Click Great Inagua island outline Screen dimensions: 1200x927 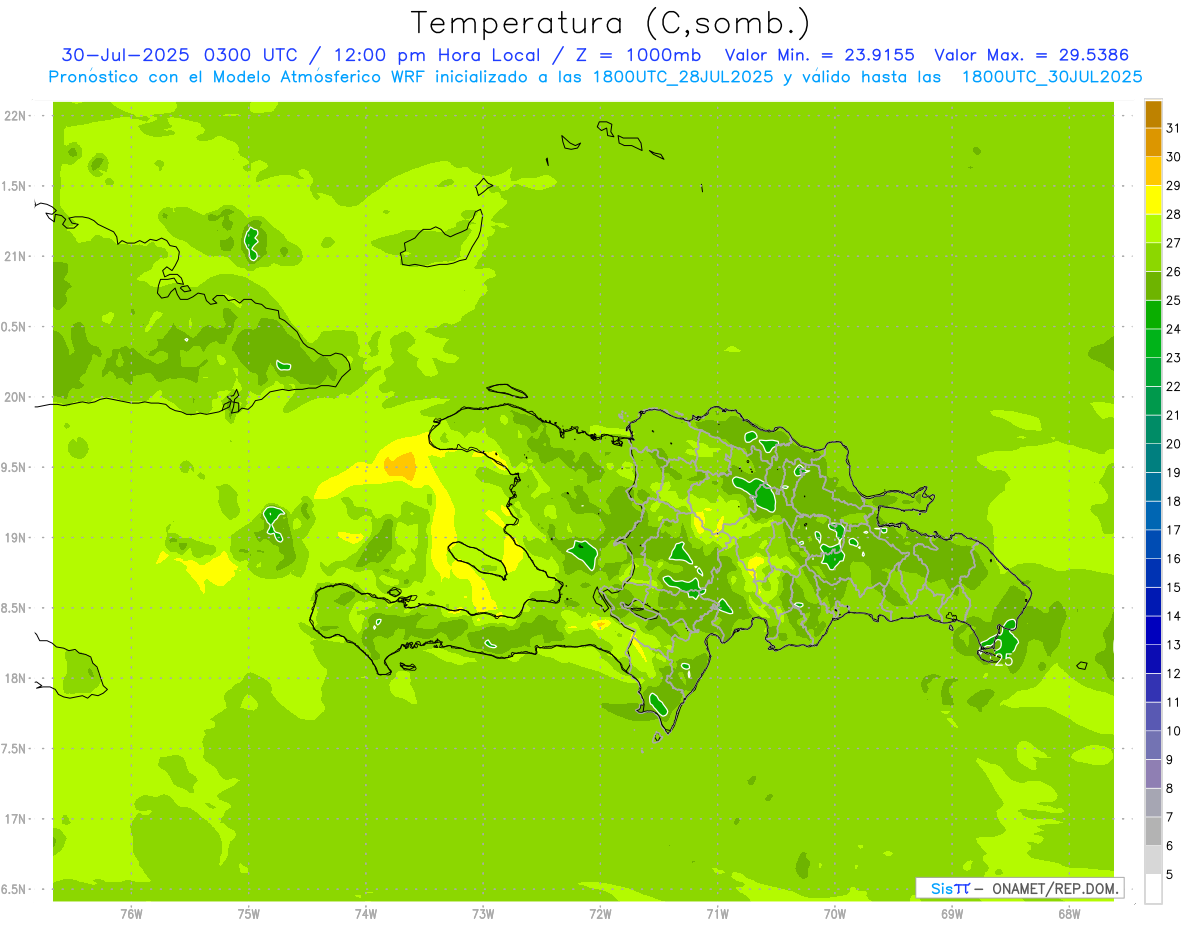point(442,238)
